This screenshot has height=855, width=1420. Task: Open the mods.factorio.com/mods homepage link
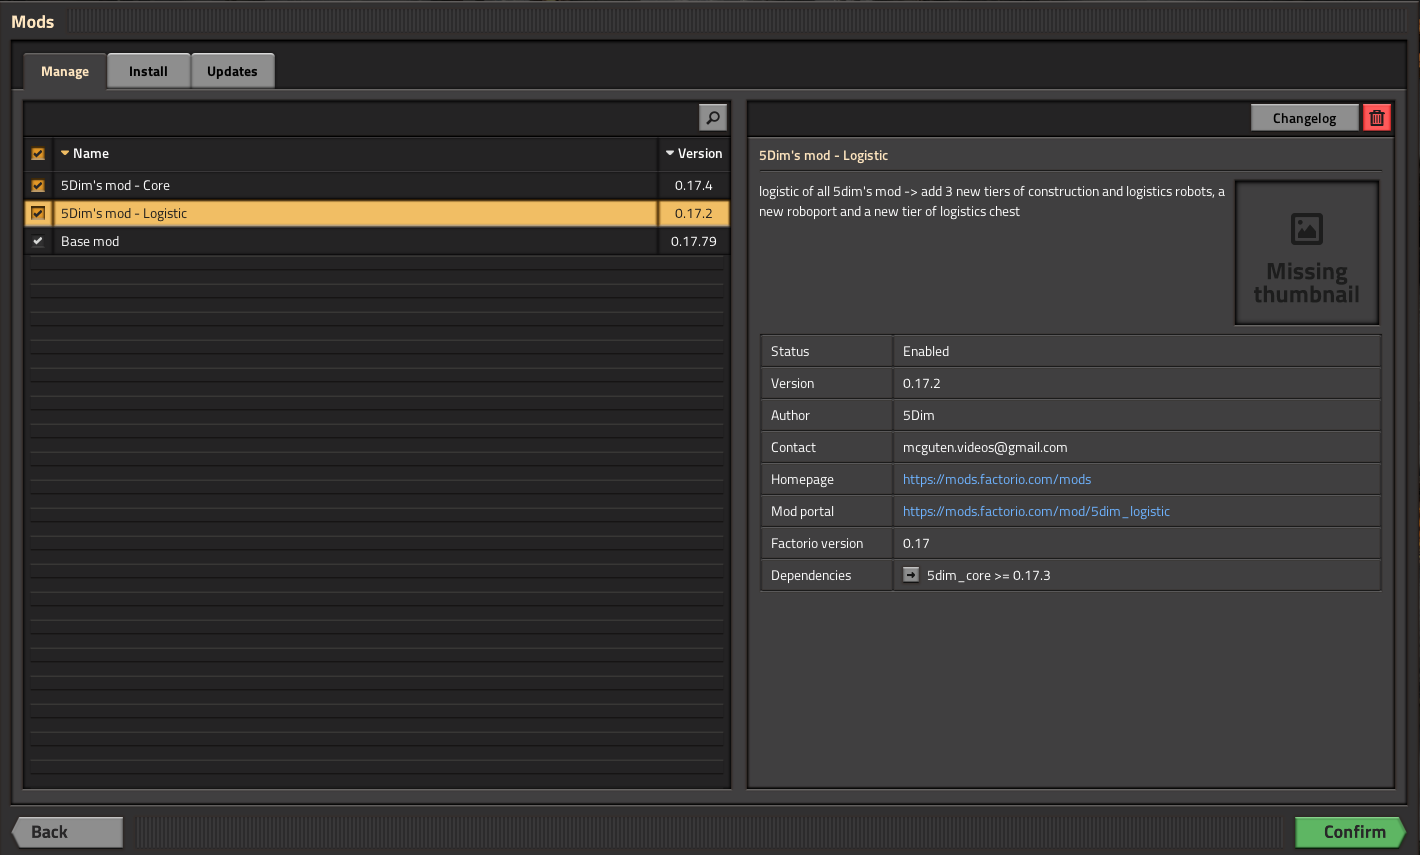[x=996, y=479]
